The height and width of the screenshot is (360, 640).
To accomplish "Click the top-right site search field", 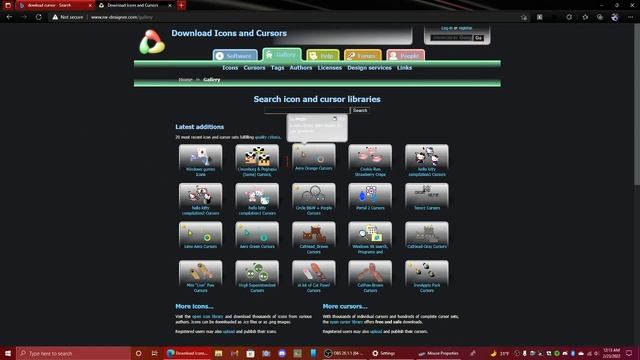I will (451, 38).
